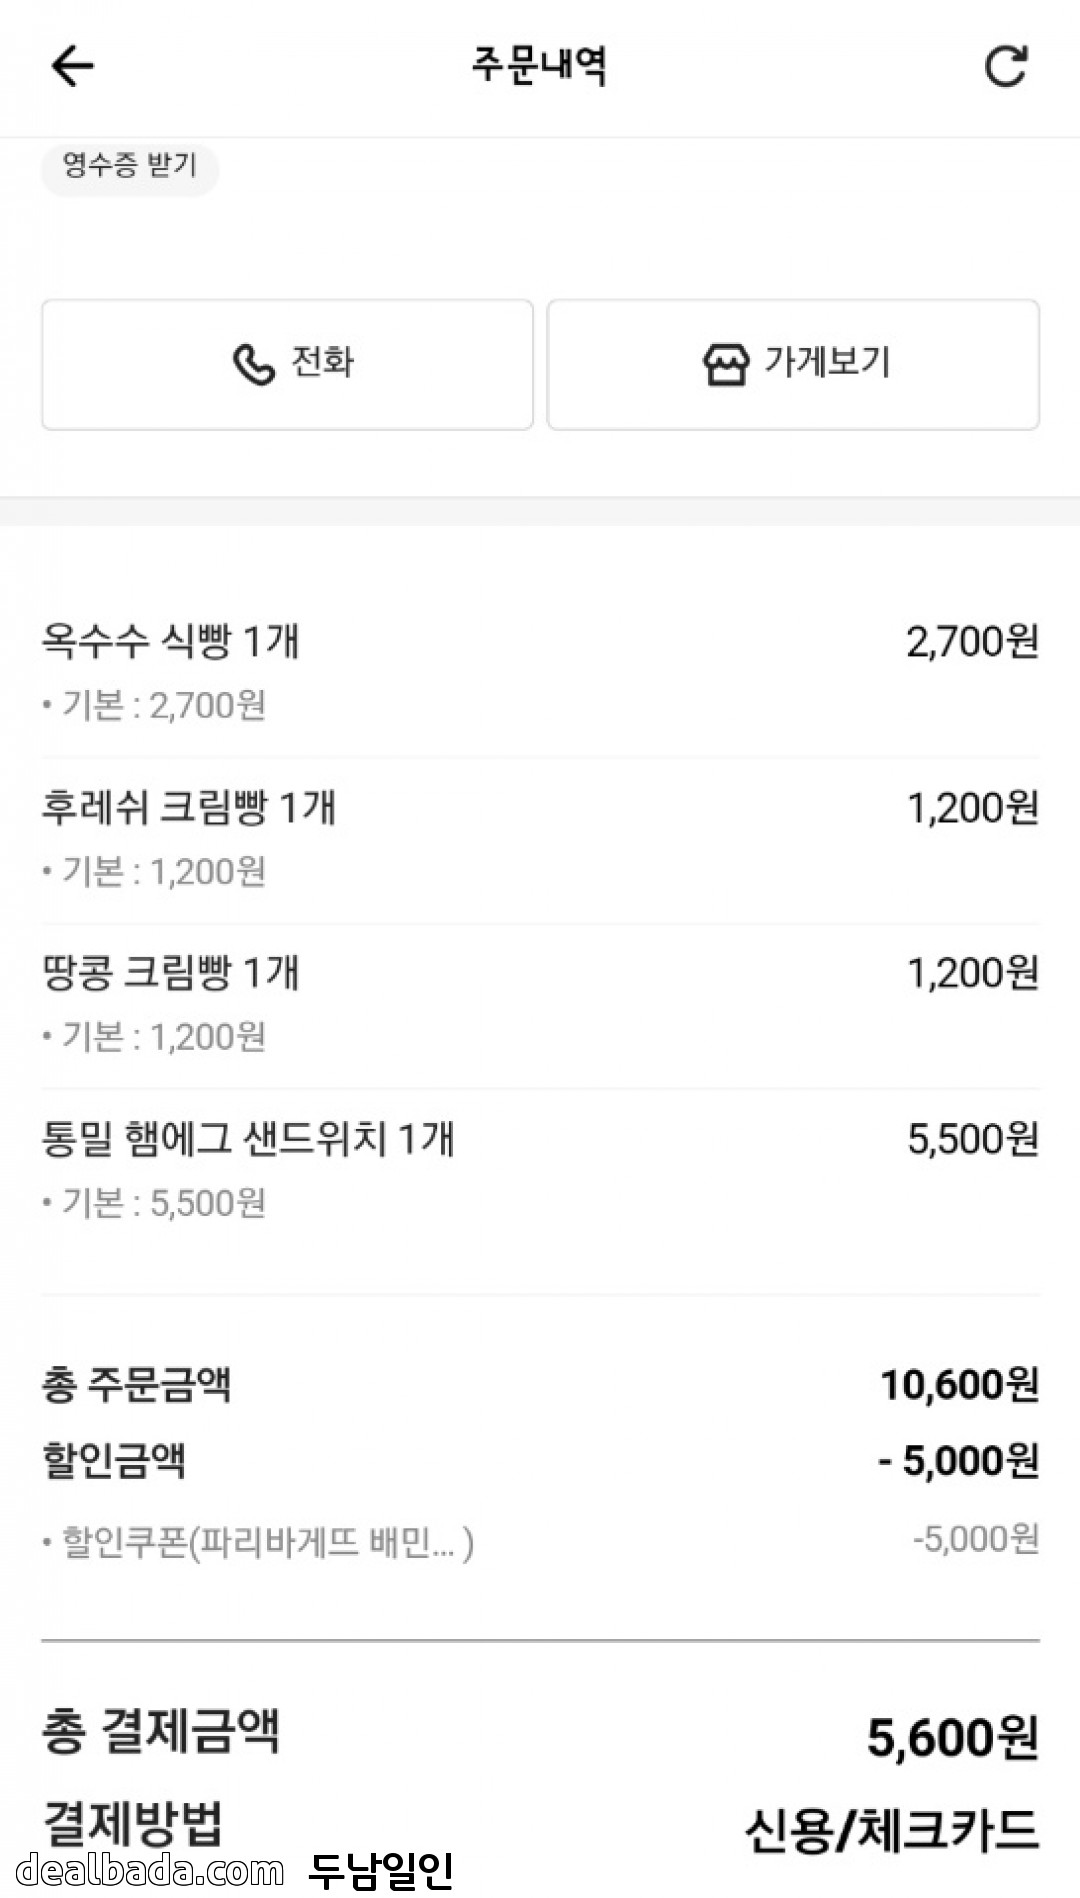
Task: Tap the back arrow icon
Action: (72, 67)
